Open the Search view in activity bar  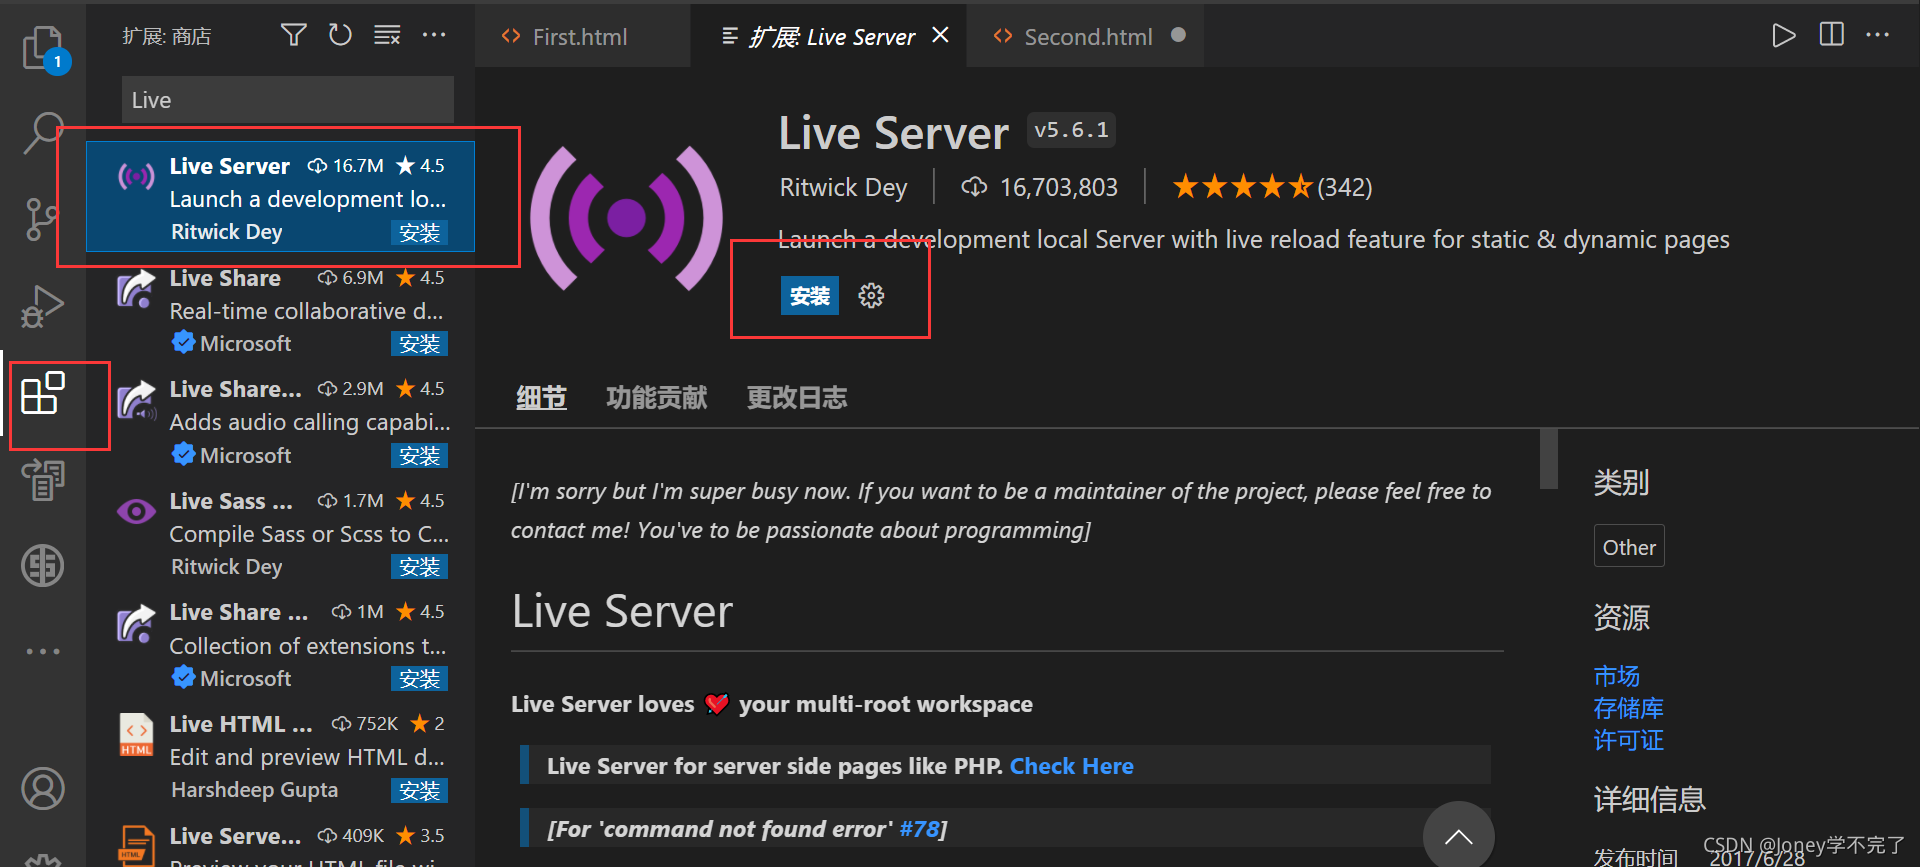coord(43,132)
